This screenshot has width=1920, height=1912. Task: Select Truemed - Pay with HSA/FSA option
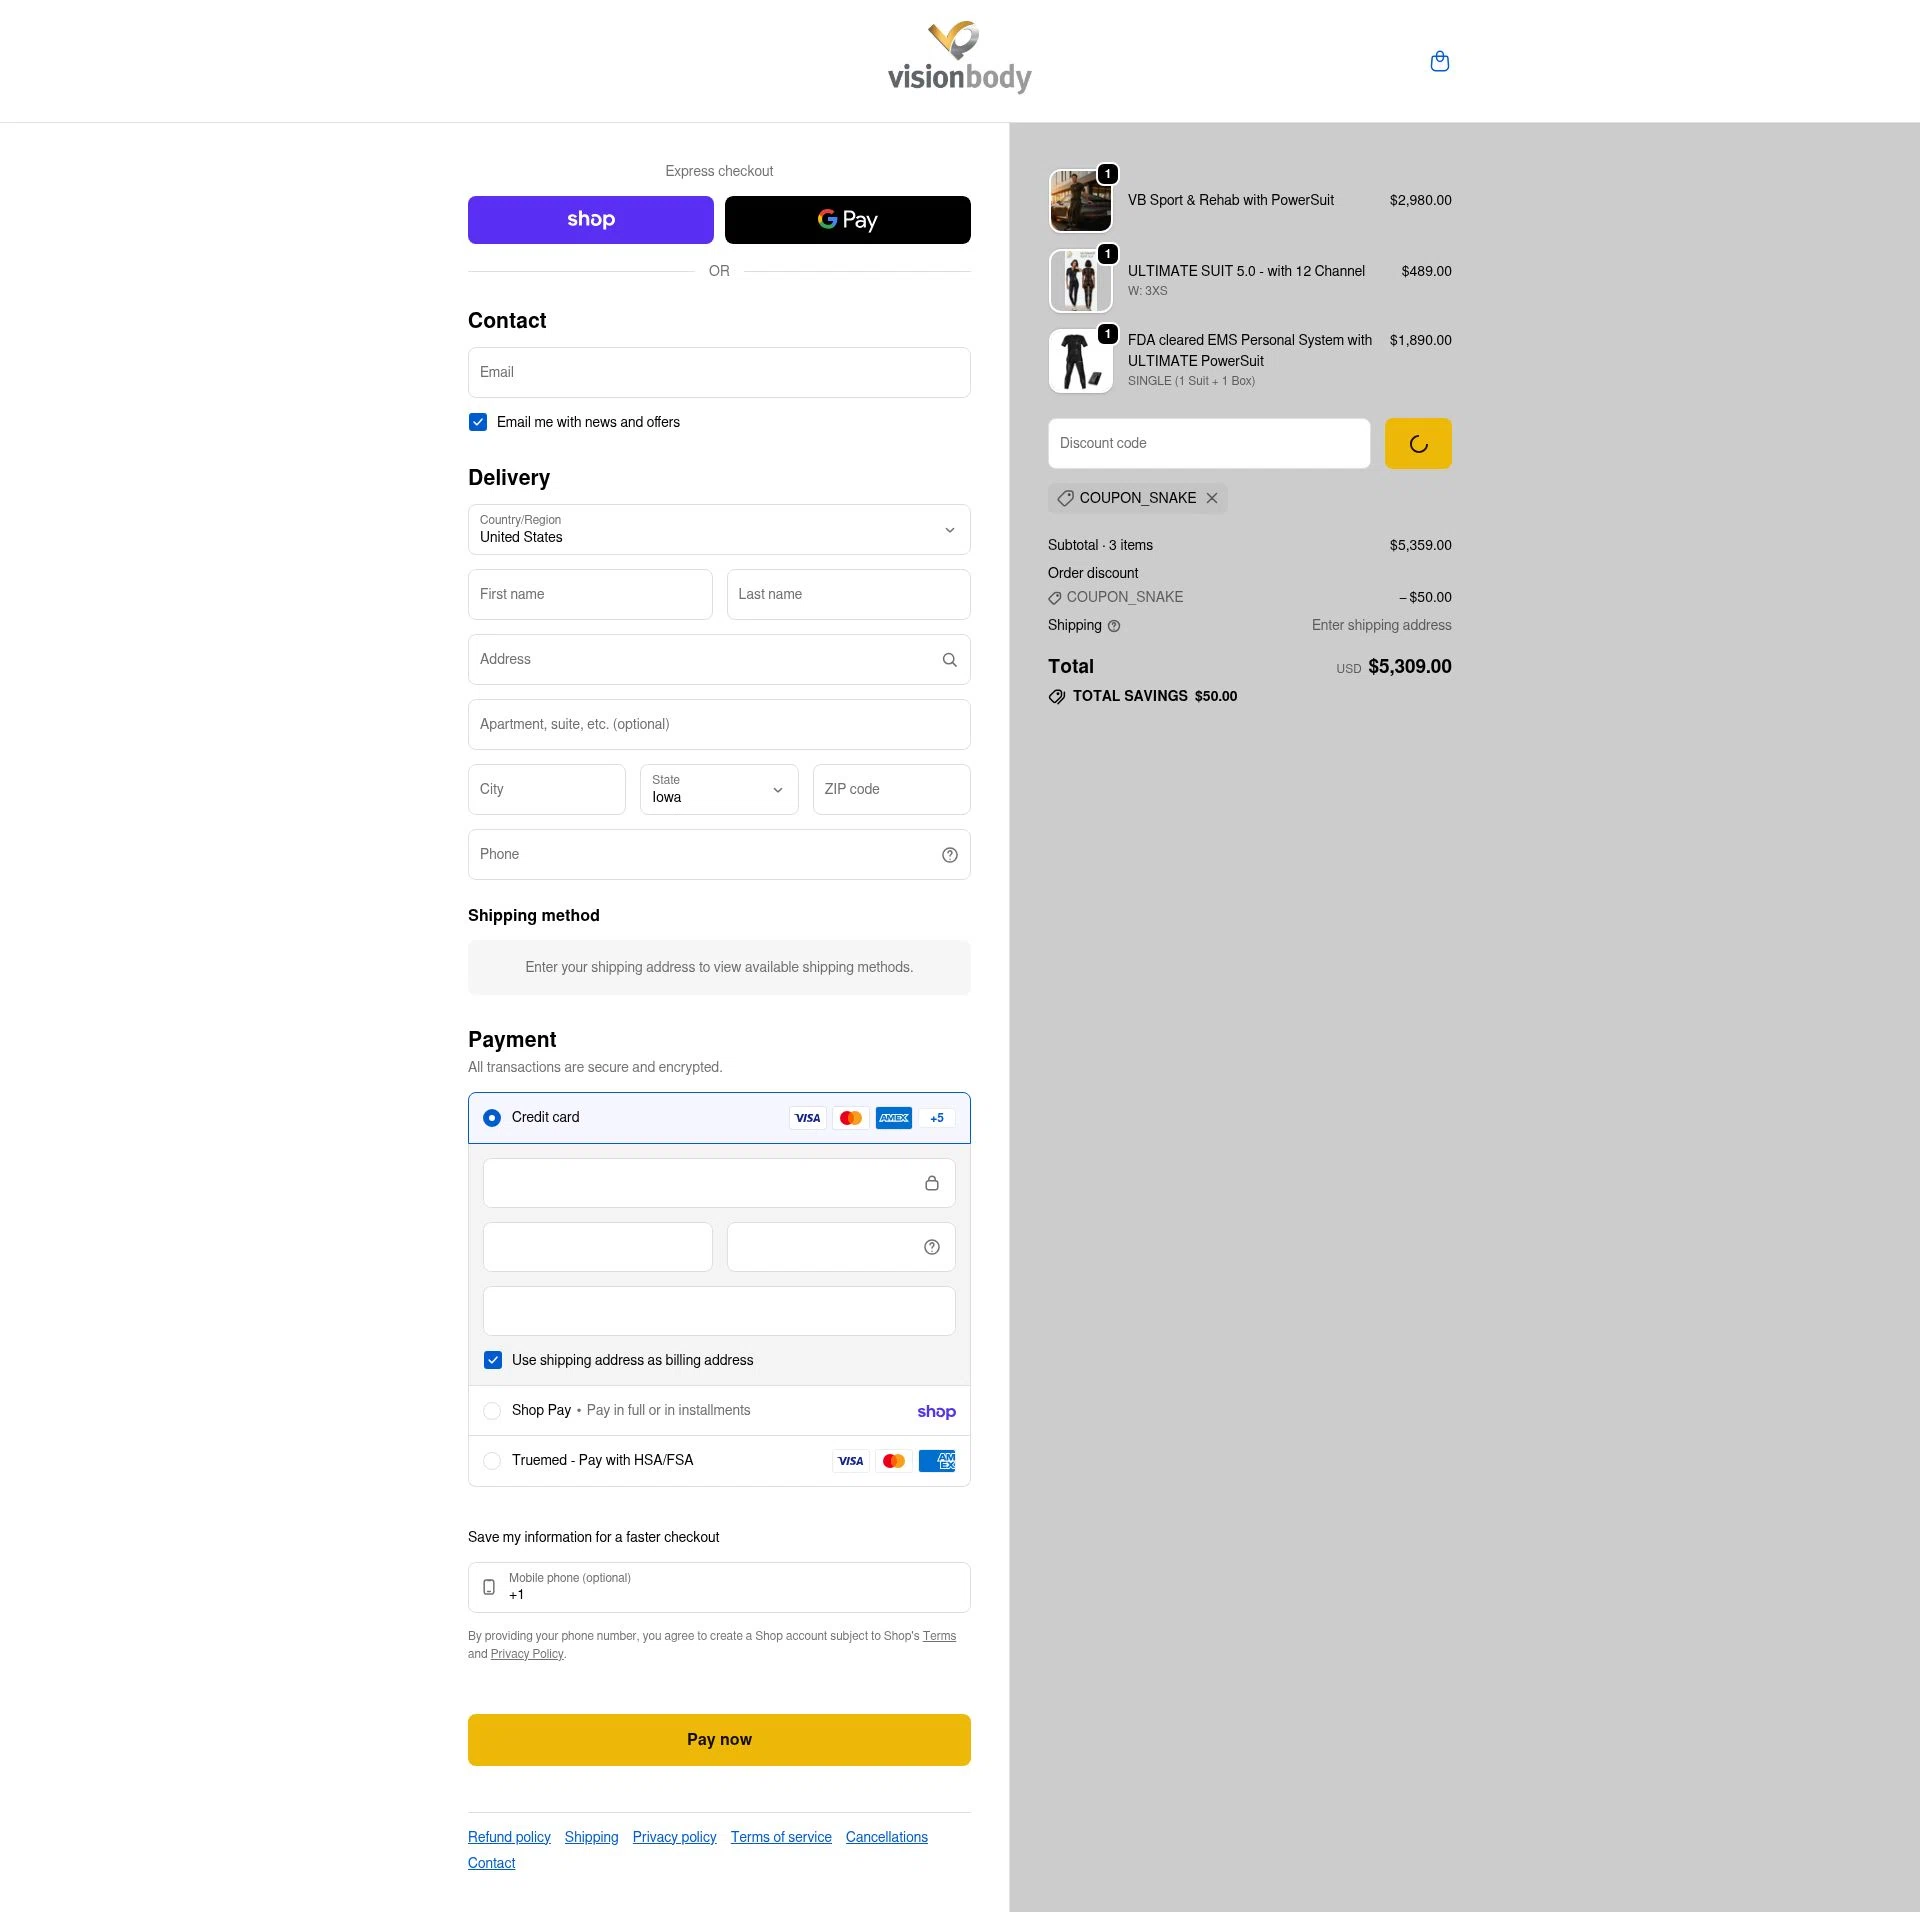(492, 1461)
